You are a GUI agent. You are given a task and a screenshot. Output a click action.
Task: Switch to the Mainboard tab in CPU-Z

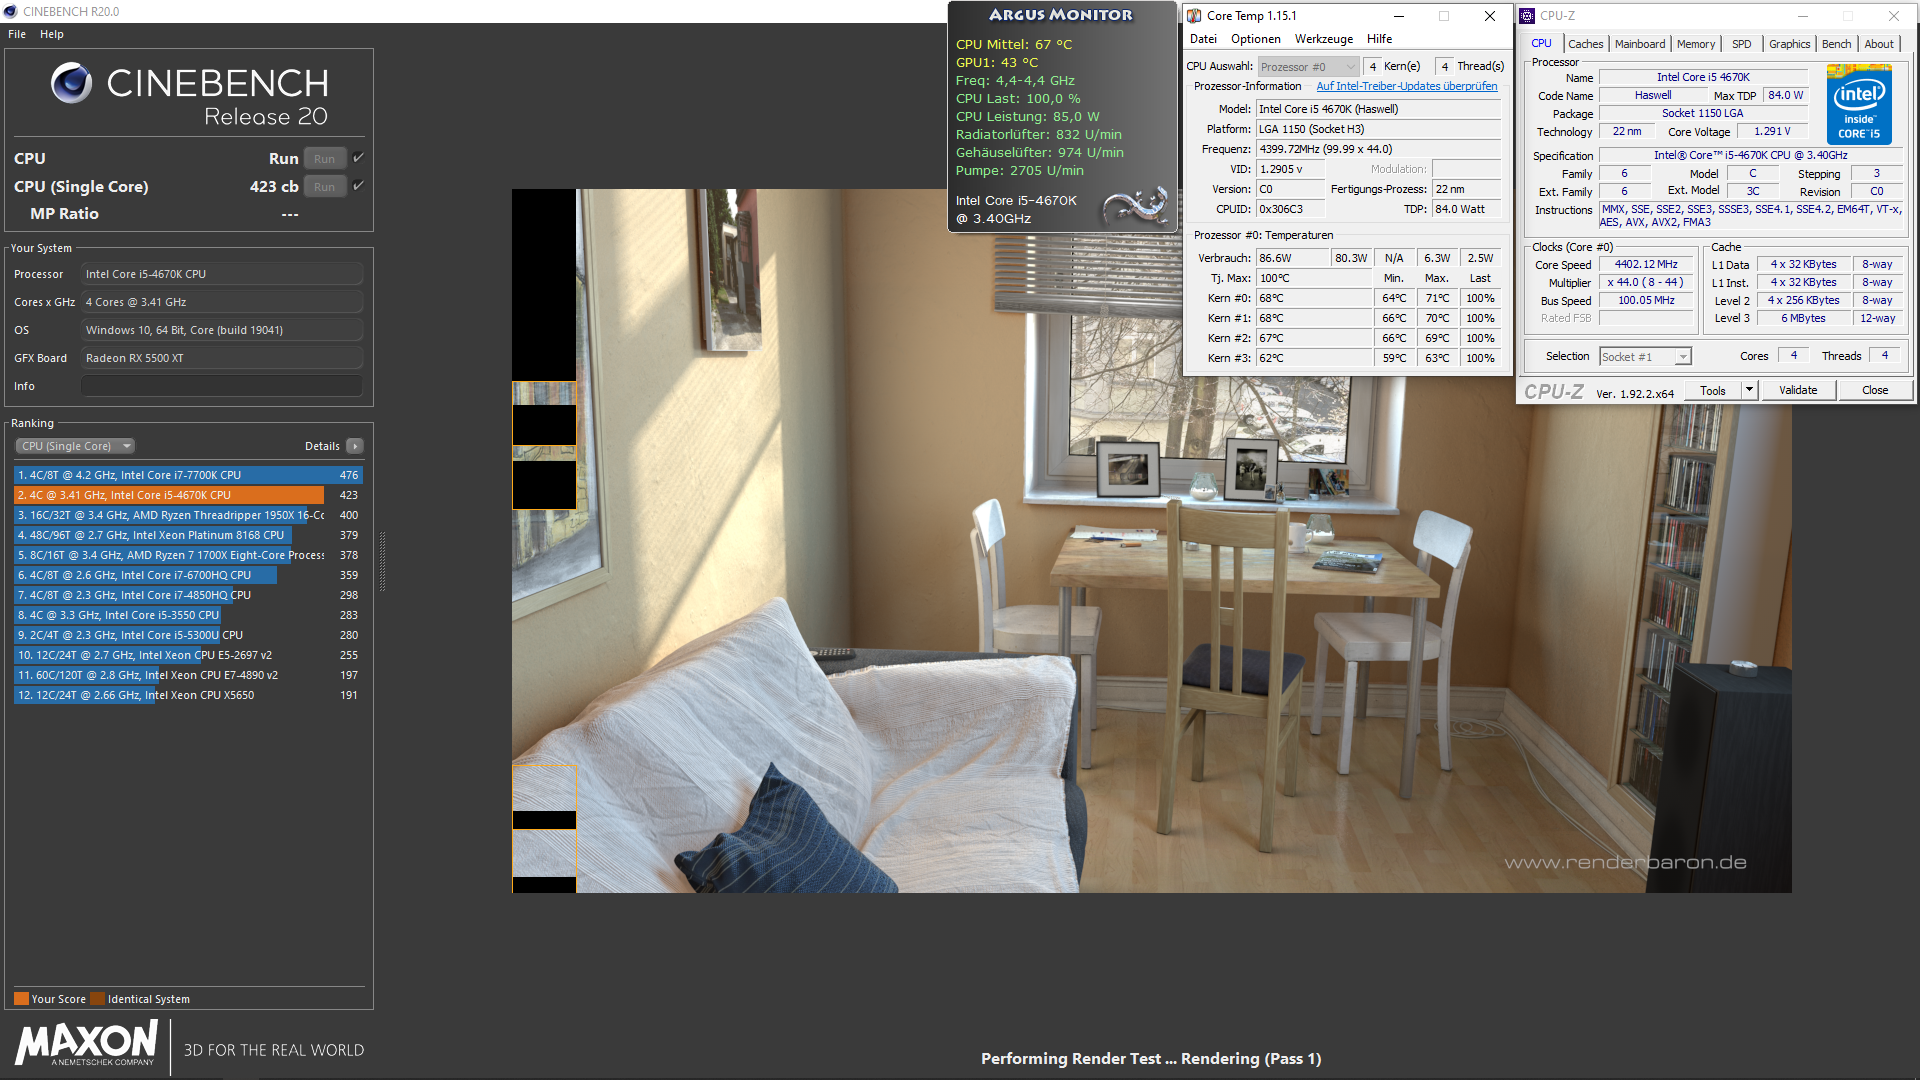coord(1639,44)
